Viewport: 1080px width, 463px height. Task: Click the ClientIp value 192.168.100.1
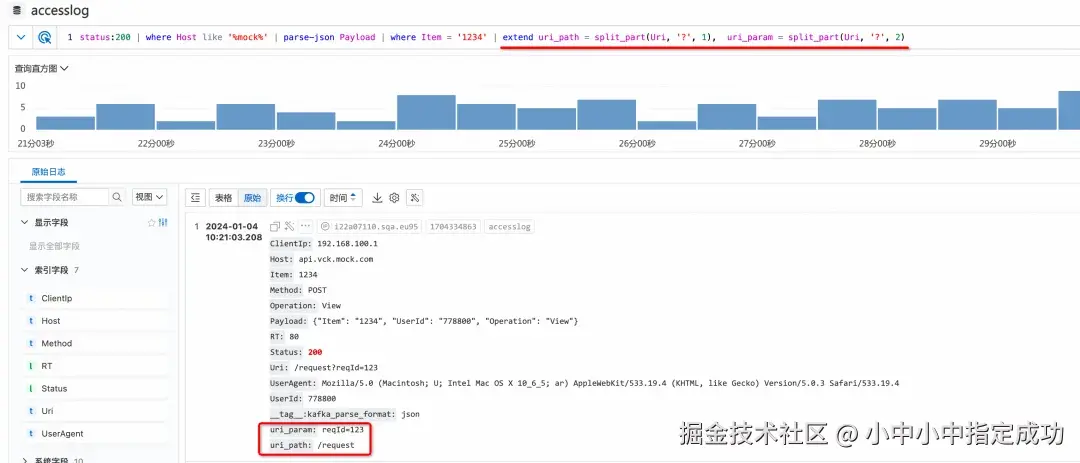[348, 244]
